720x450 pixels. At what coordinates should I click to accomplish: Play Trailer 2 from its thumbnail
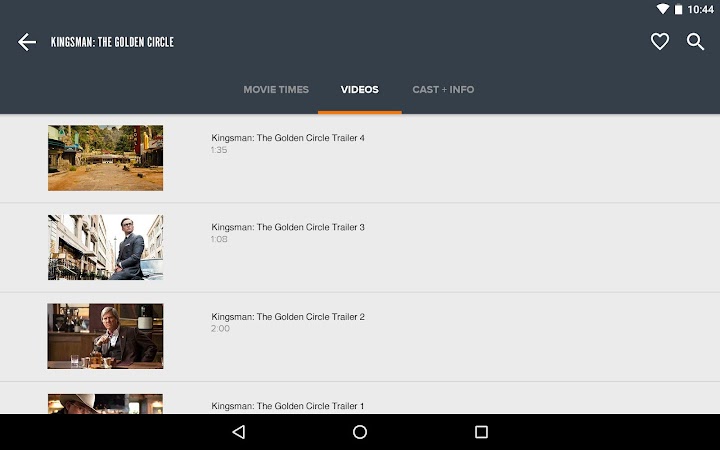(105, 336)
